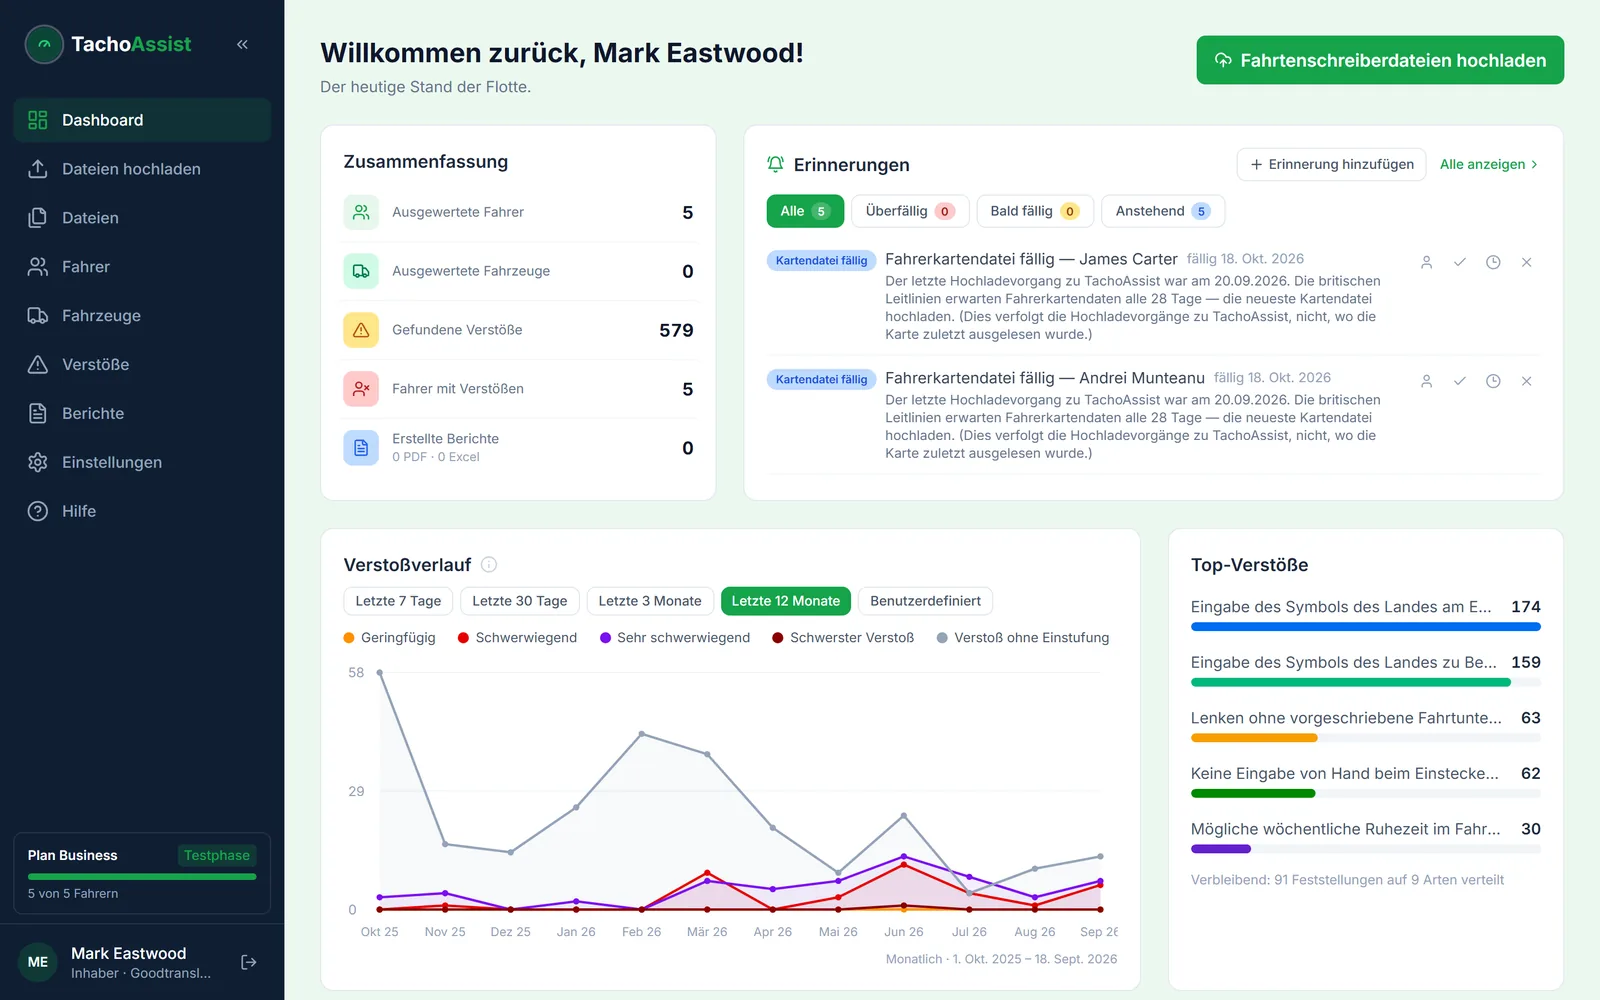The width and height of the screenshot is (1600, 1000).
Task: Navigate to Fahrer list
Action: (142, 267)
